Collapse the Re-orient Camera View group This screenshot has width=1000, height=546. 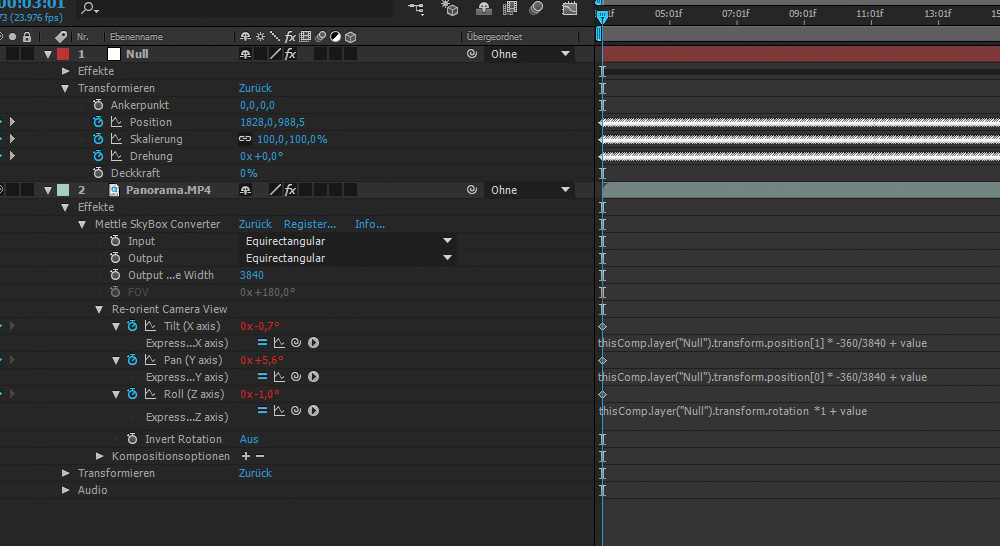100,309
